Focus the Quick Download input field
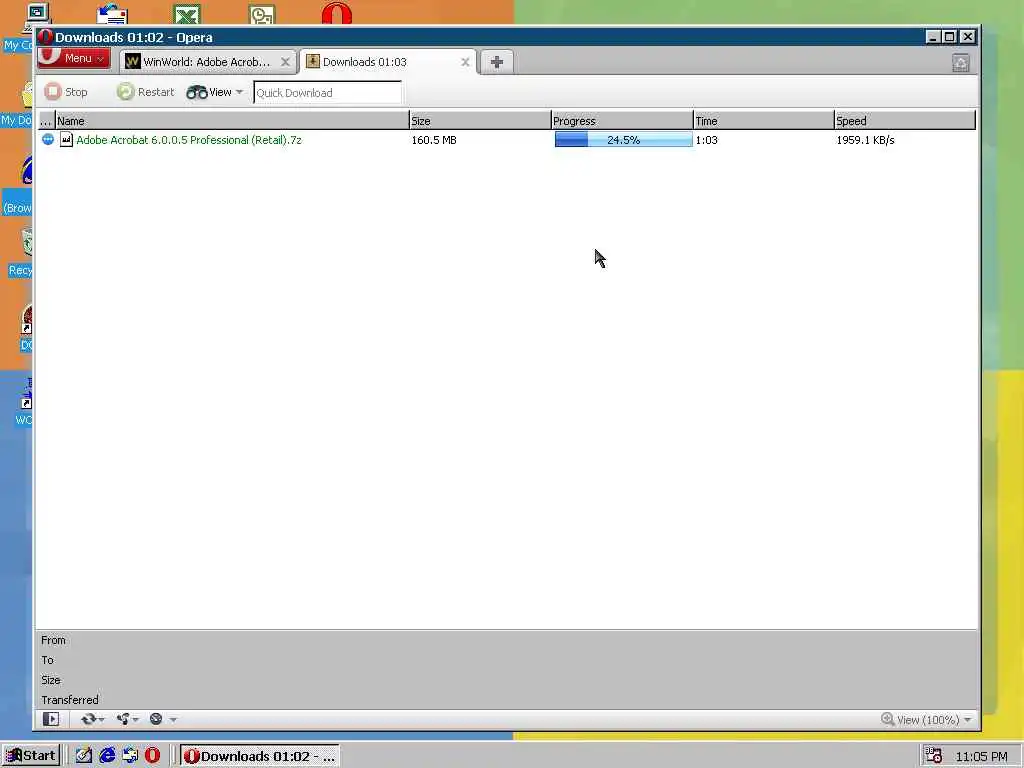1024x768 pixels. pyautogui.click(x=327, y=93)
